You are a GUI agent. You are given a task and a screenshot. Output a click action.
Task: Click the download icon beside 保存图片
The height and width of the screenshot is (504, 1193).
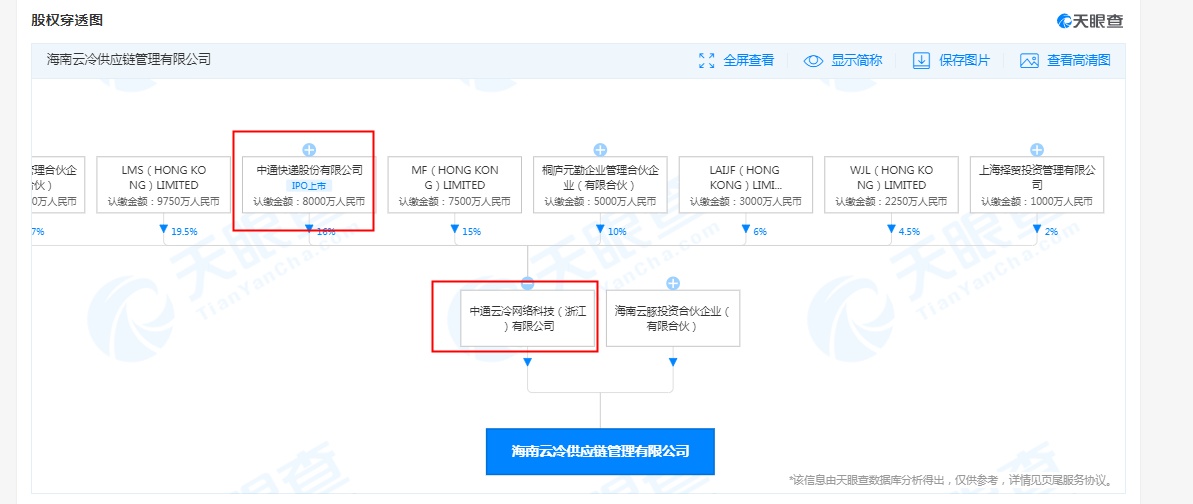point(921,61)
